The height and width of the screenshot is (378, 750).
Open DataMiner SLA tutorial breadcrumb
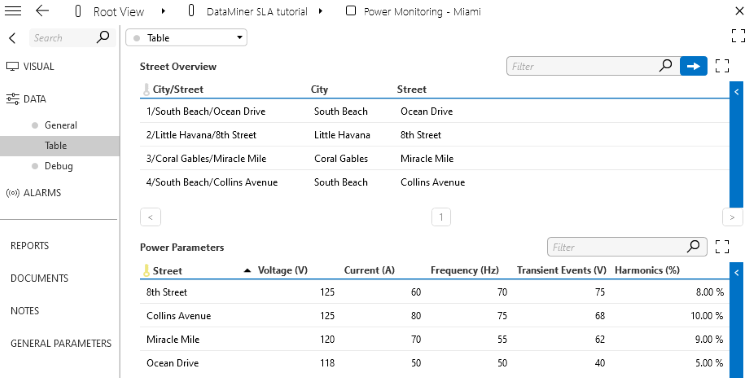coord(257,11)
